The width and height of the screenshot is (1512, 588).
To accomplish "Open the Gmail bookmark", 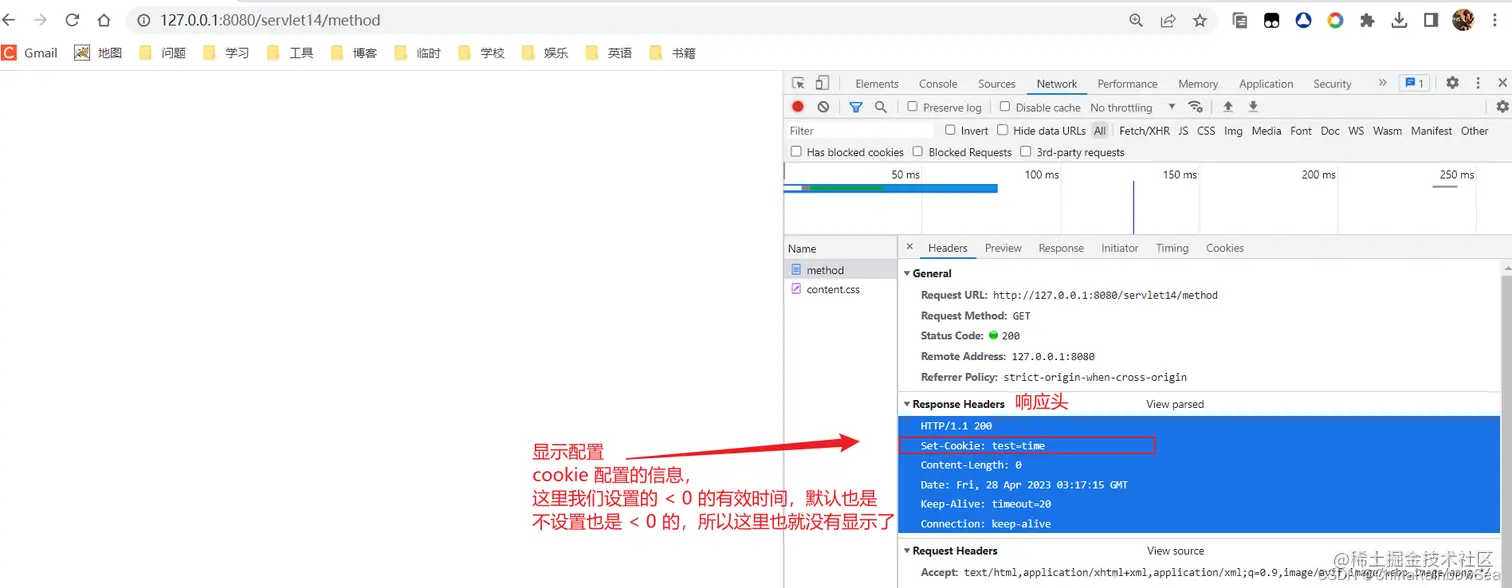I will (x=30, y=53).
